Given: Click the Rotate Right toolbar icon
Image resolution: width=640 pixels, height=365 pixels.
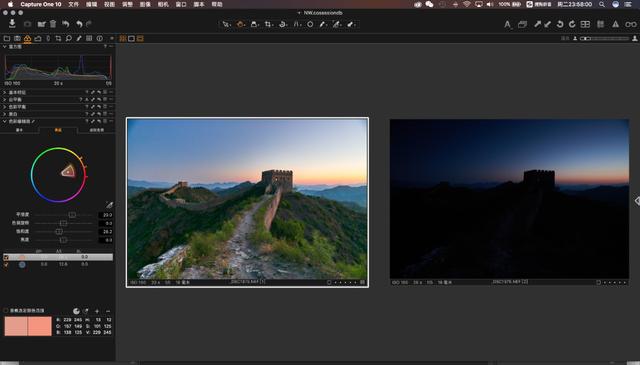Looking at the screenshot, I should click(x=572, y=24).
